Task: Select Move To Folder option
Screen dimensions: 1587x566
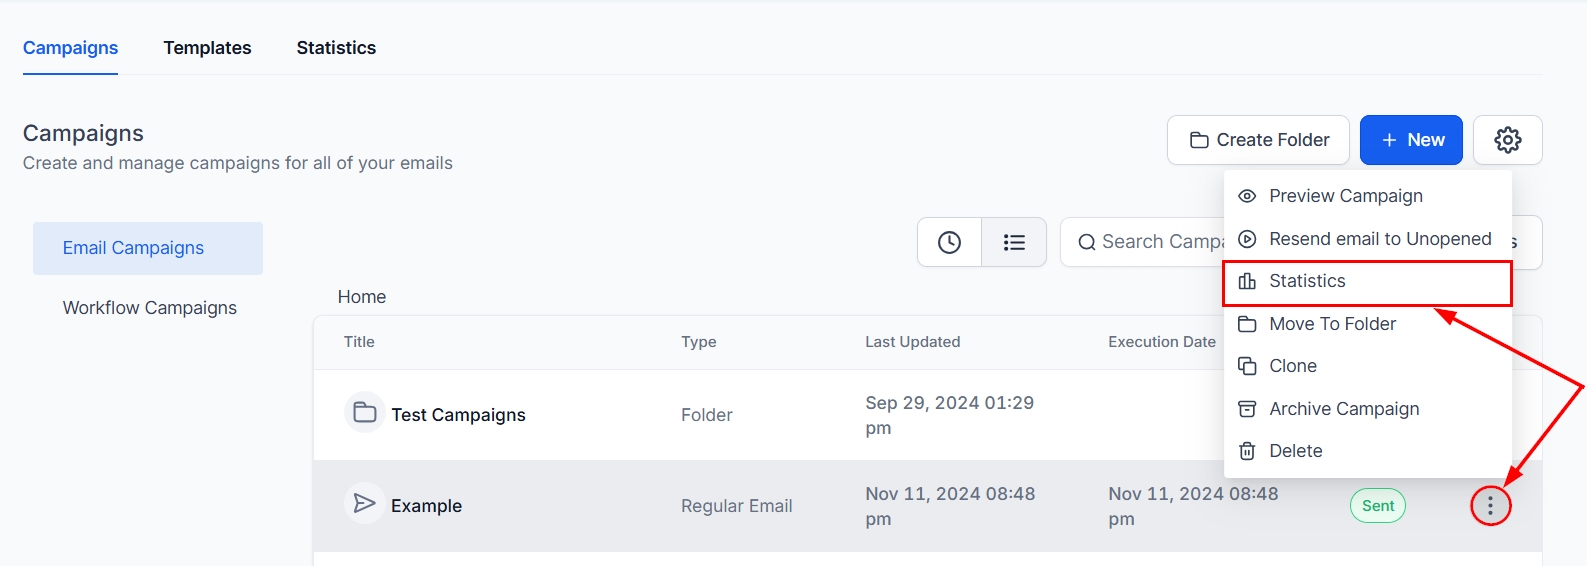Action: pos(1332,324)
